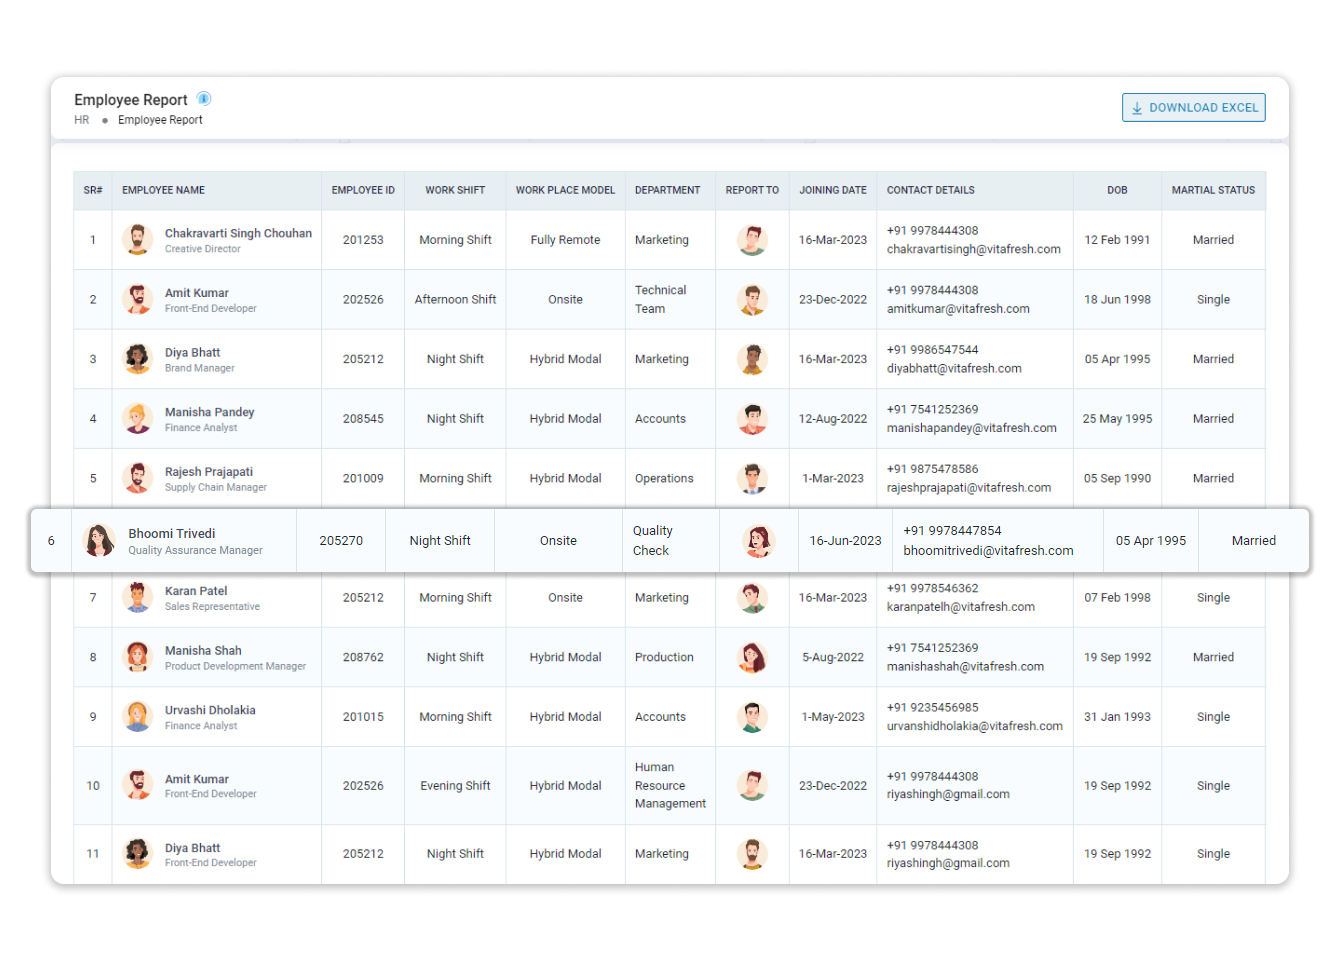Screen dimensions: 1340x960
Task: Select the WORK SHIFT column header
Action: tap(455, 190)
